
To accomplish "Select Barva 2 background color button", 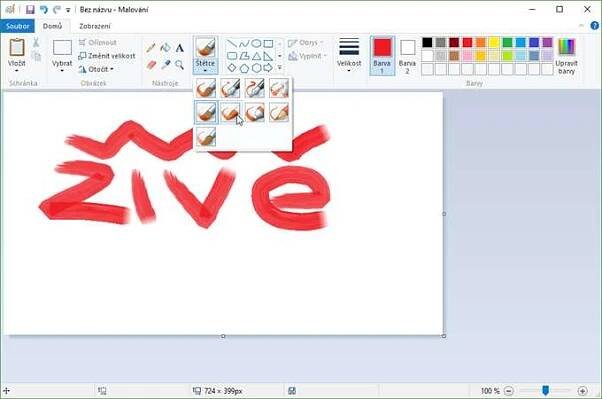I will click(407, 56).
